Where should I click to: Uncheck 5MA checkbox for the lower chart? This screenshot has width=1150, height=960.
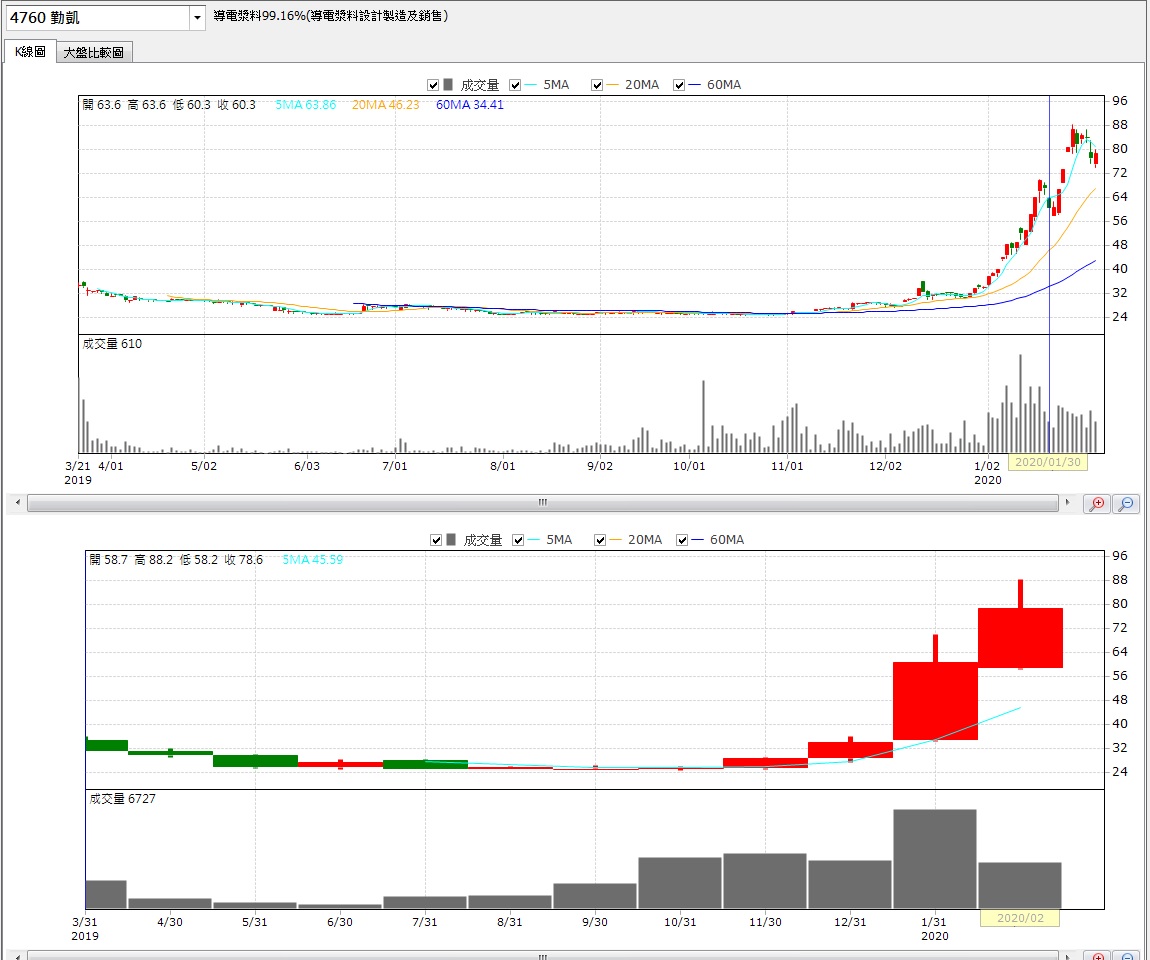click(x=518, y=540)
